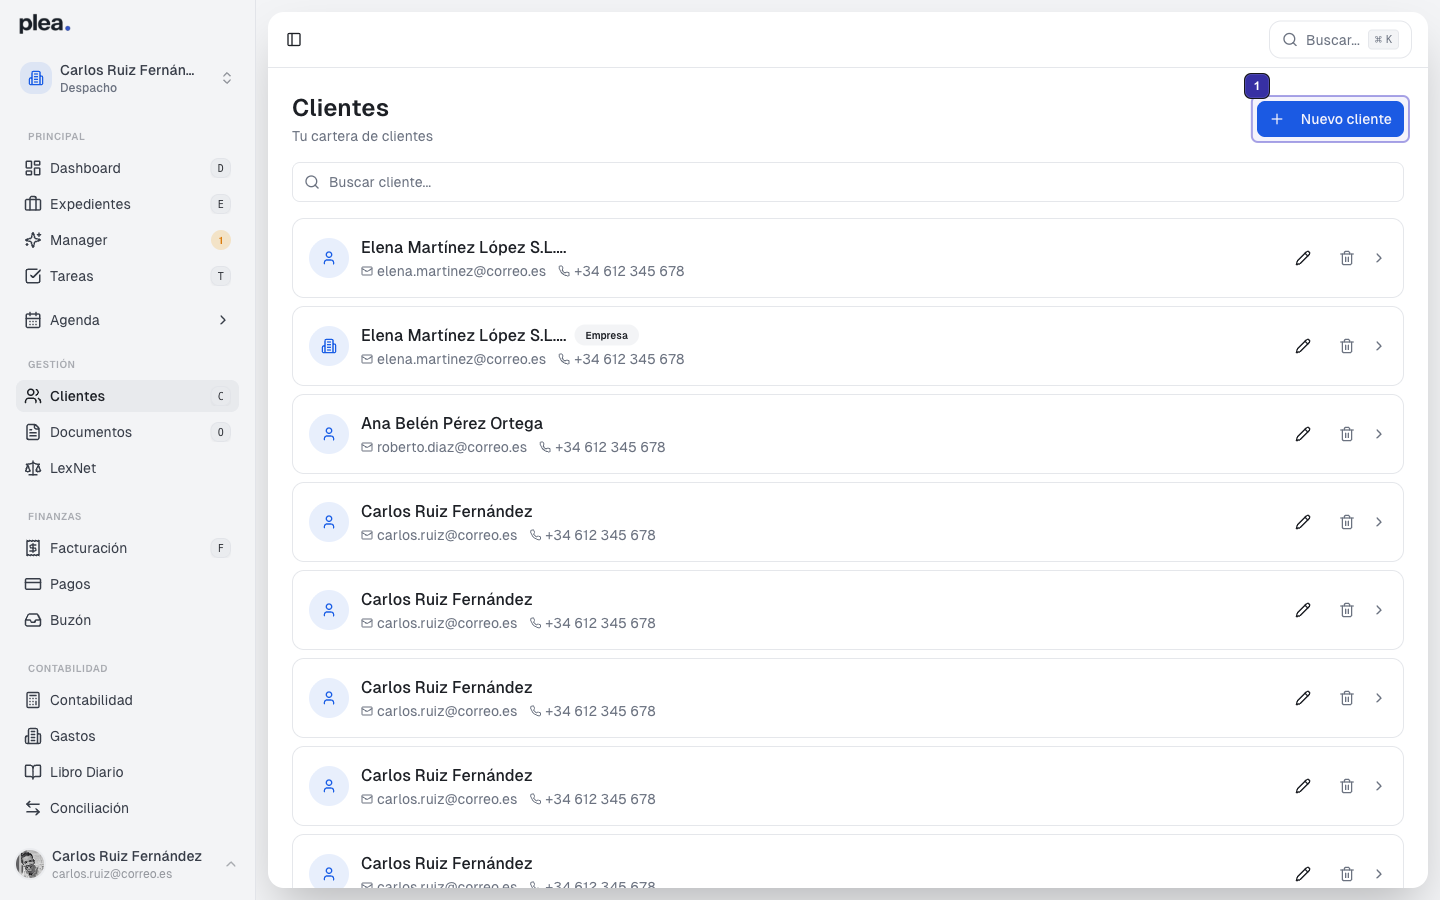
Task: Go to LexNet from the sidebar
Action: tap(73, 468)
